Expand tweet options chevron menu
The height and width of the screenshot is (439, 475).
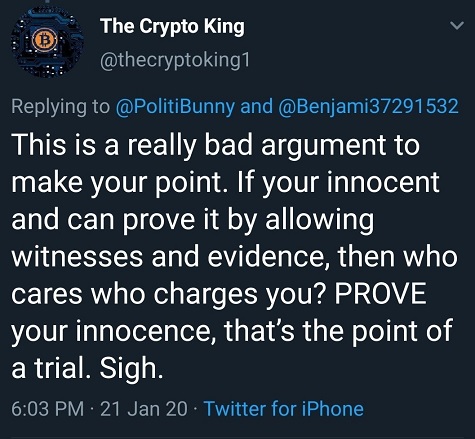click(x=456, y=26)
